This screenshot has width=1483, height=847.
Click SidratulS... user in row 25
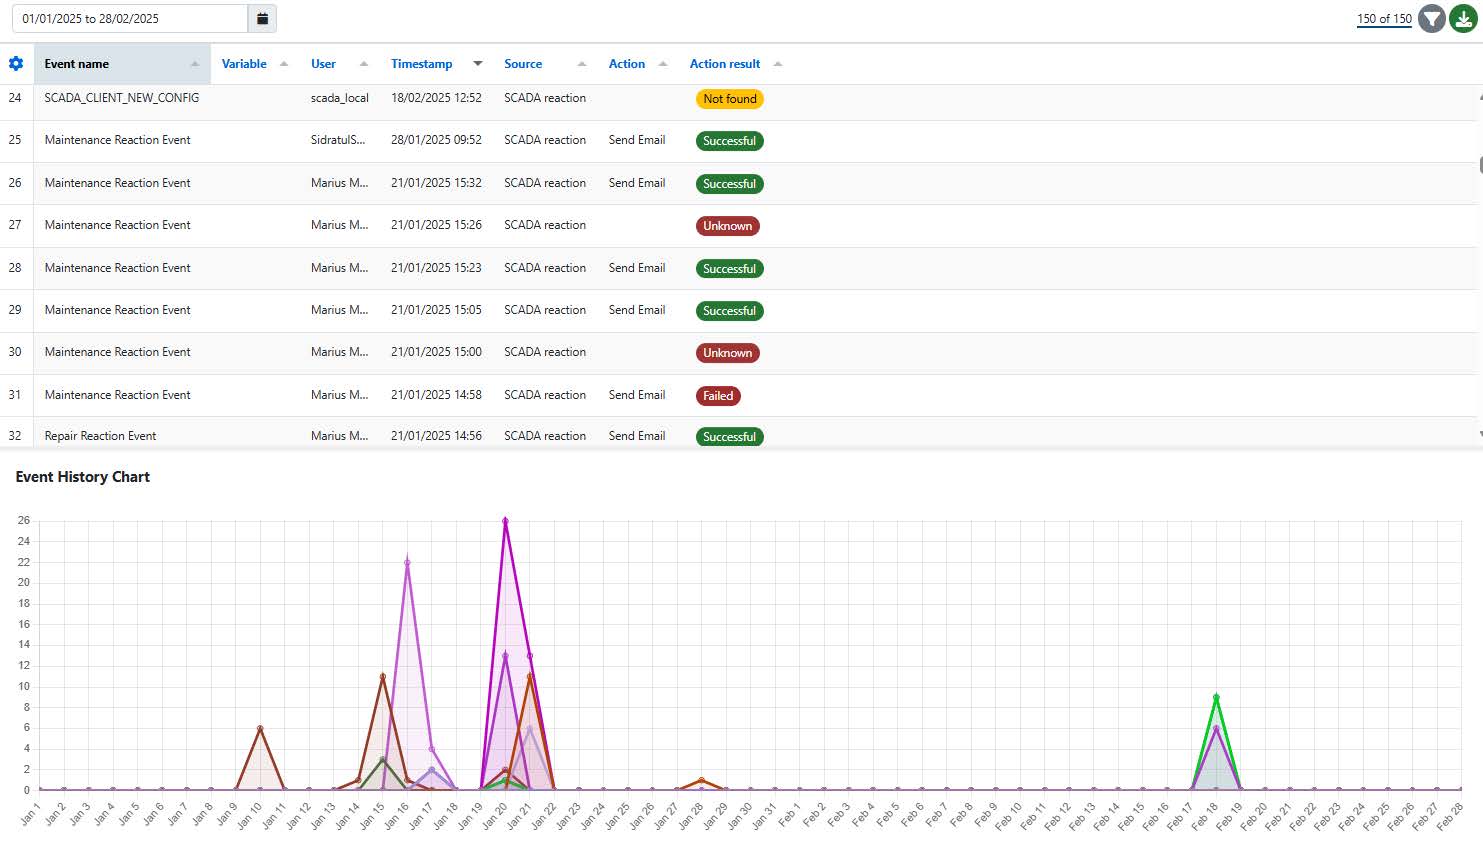[338, 140]
